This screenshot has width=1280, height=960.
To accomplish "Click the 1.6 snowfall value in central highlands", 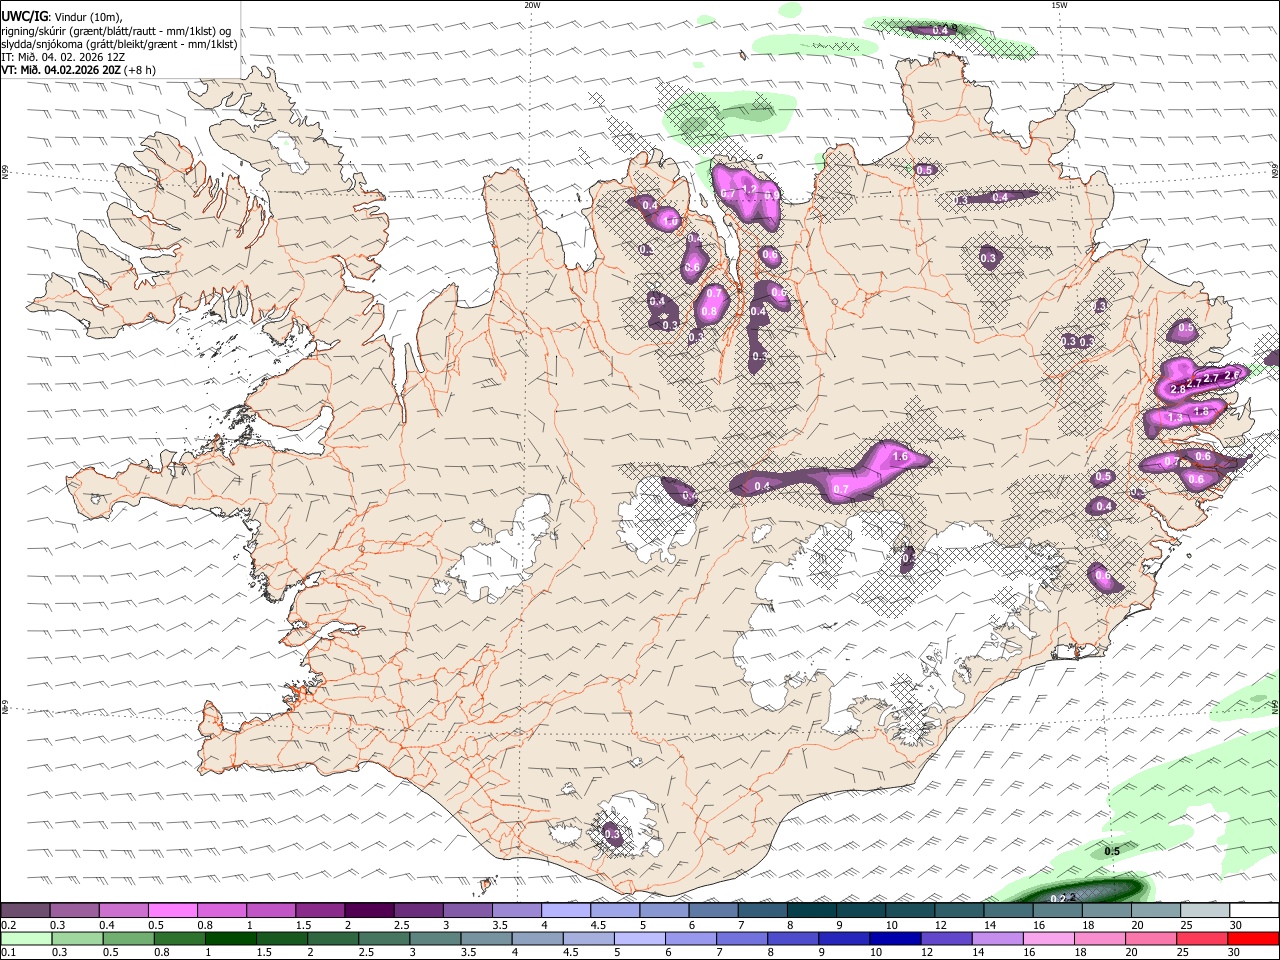I will 899,457.
